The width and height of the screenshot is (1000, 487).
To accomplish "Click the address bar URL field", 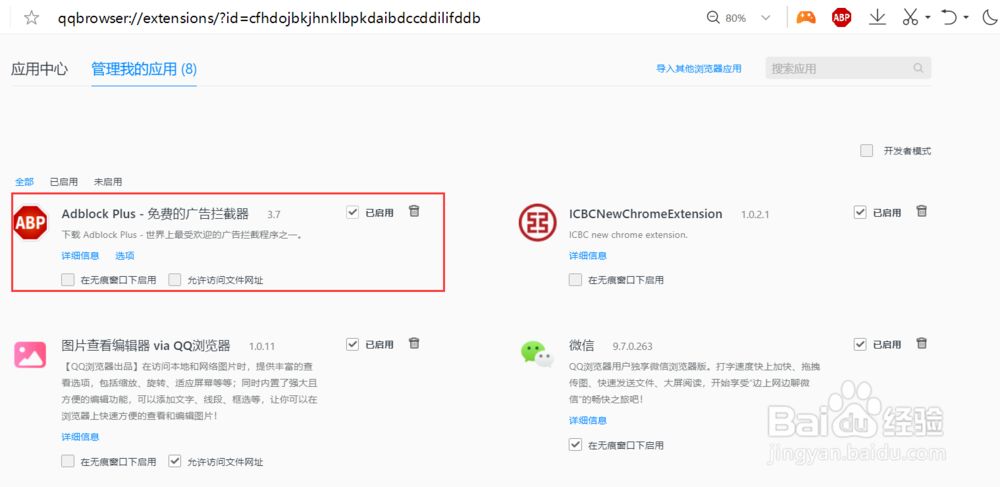I will point(269,18).
